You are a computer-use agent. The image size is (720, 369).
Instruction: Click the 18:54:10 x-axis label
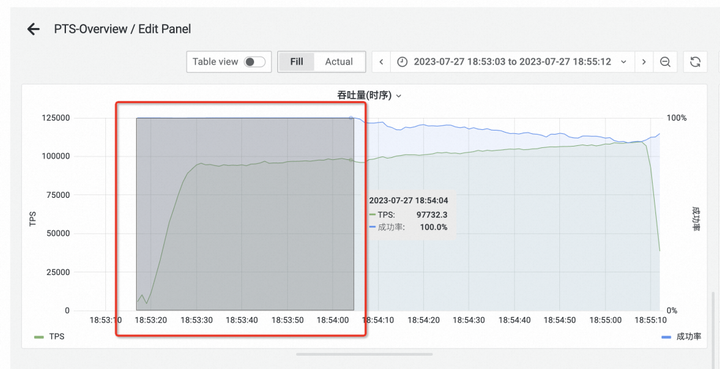[x=378, y=320]
